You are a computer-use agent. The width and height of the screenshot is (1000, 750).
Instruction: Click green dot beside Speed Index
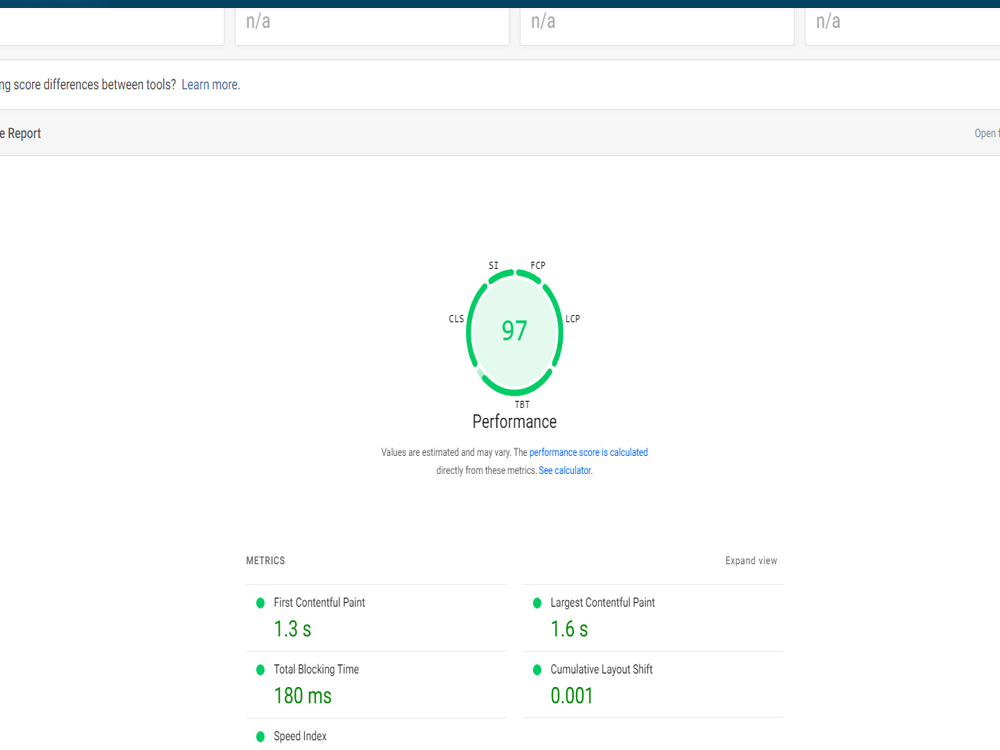(x=260, y=737)
